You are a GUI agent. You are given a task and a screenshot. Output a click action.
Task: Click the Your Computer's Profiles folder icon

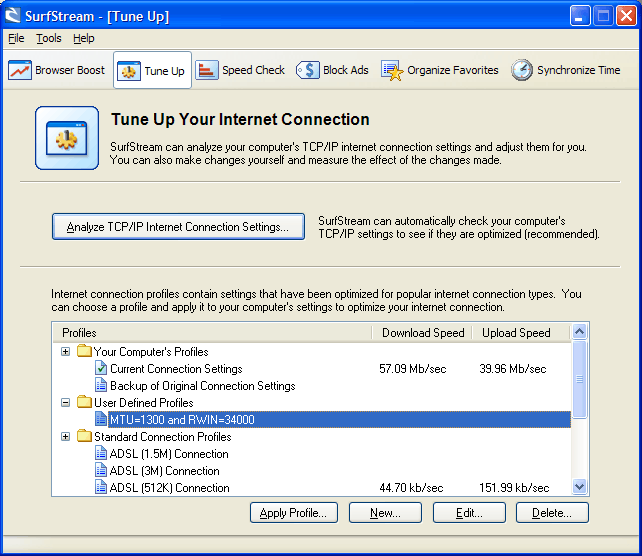(84, 351)
